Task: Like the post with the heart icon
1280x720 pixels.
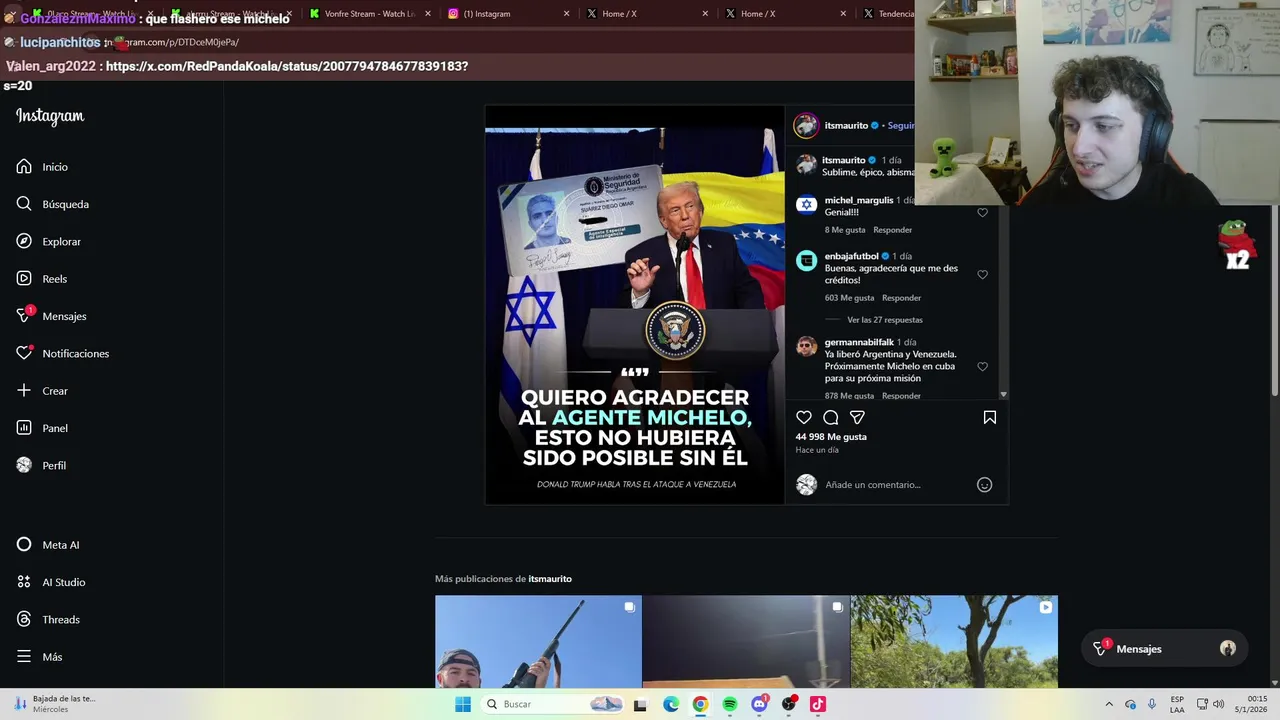Action: pyautogui.click(x=804, y=417)
